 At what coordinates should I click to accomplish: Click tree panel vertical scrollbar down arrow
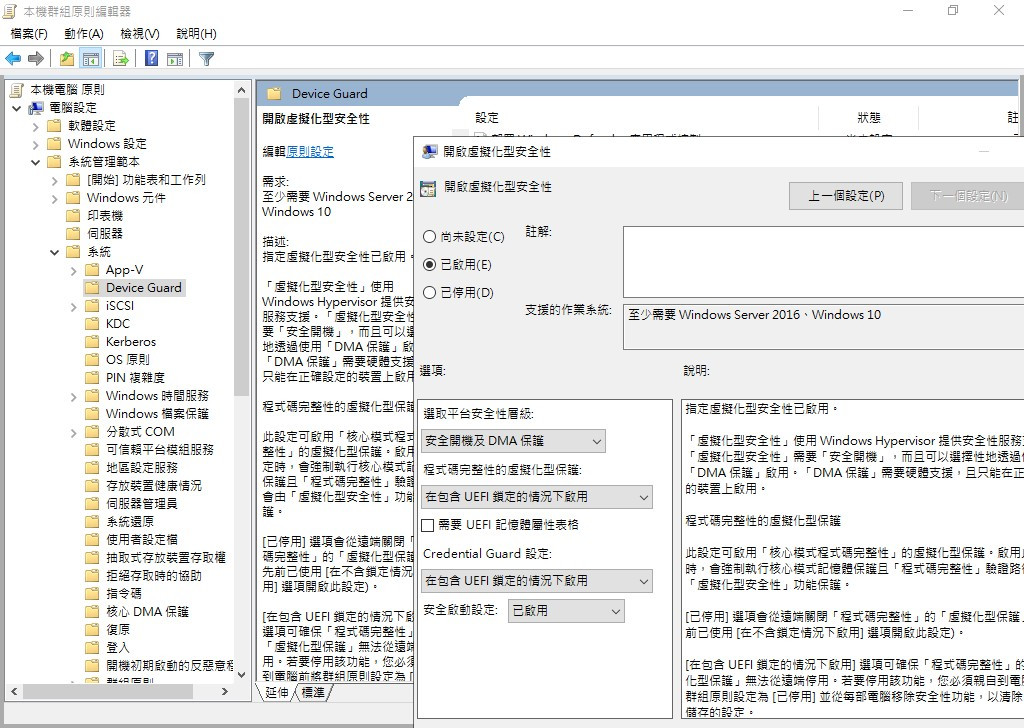click(242, 674)
